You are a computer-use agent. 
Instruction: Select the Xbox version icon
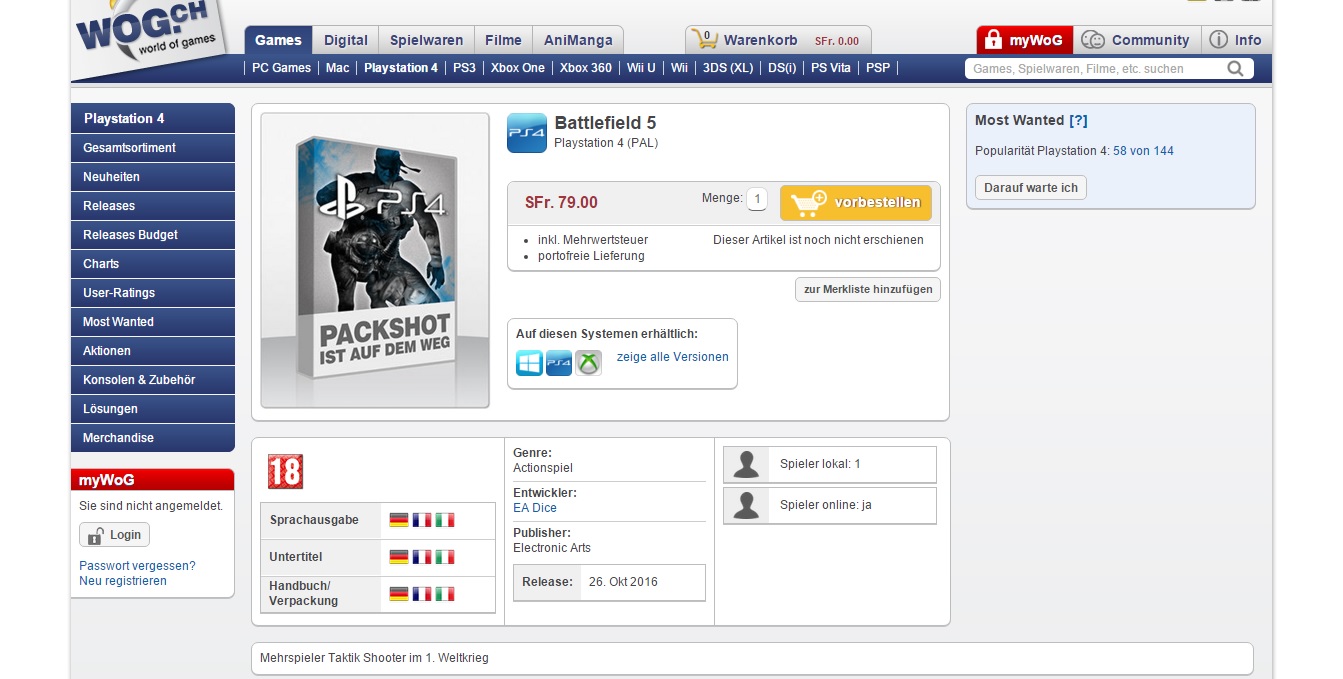pos(589,363)
